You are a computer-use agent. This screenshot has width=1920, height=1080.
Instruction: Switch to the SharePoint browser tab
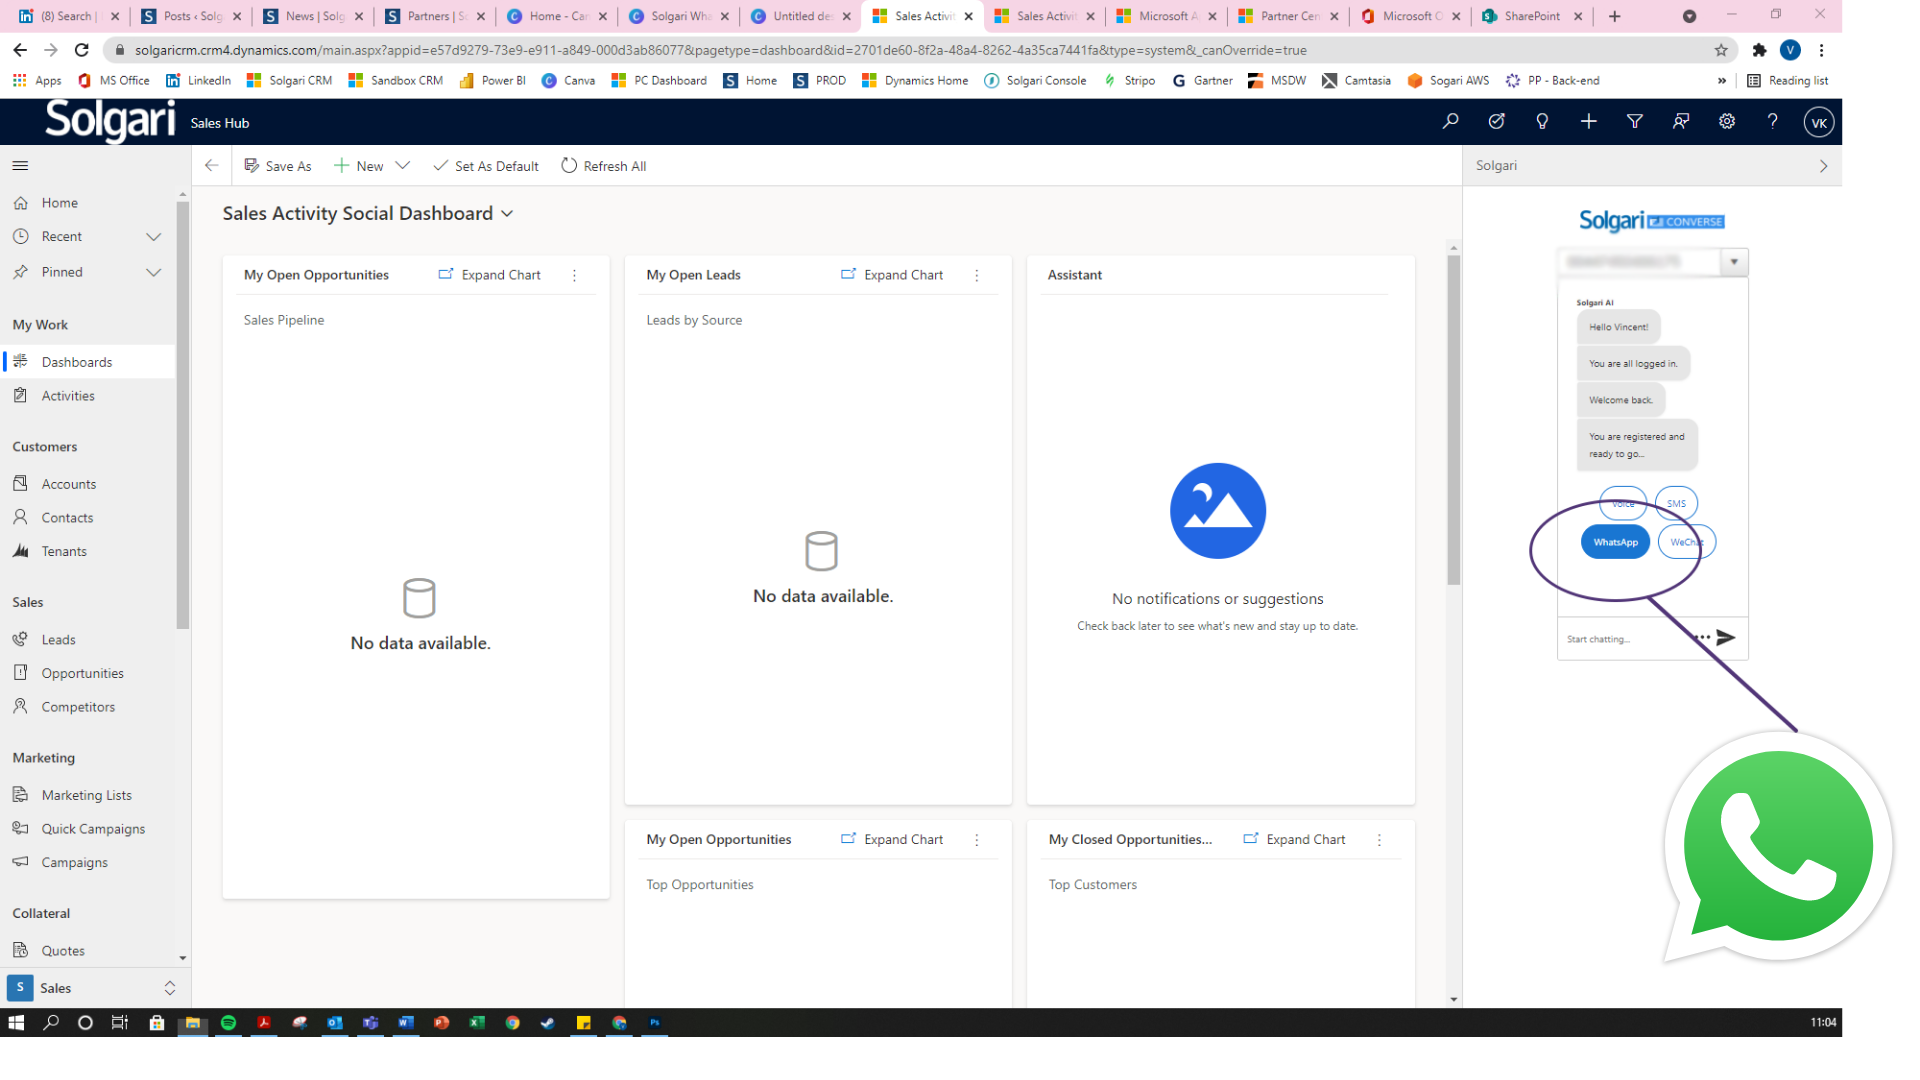pos(1530,16)
